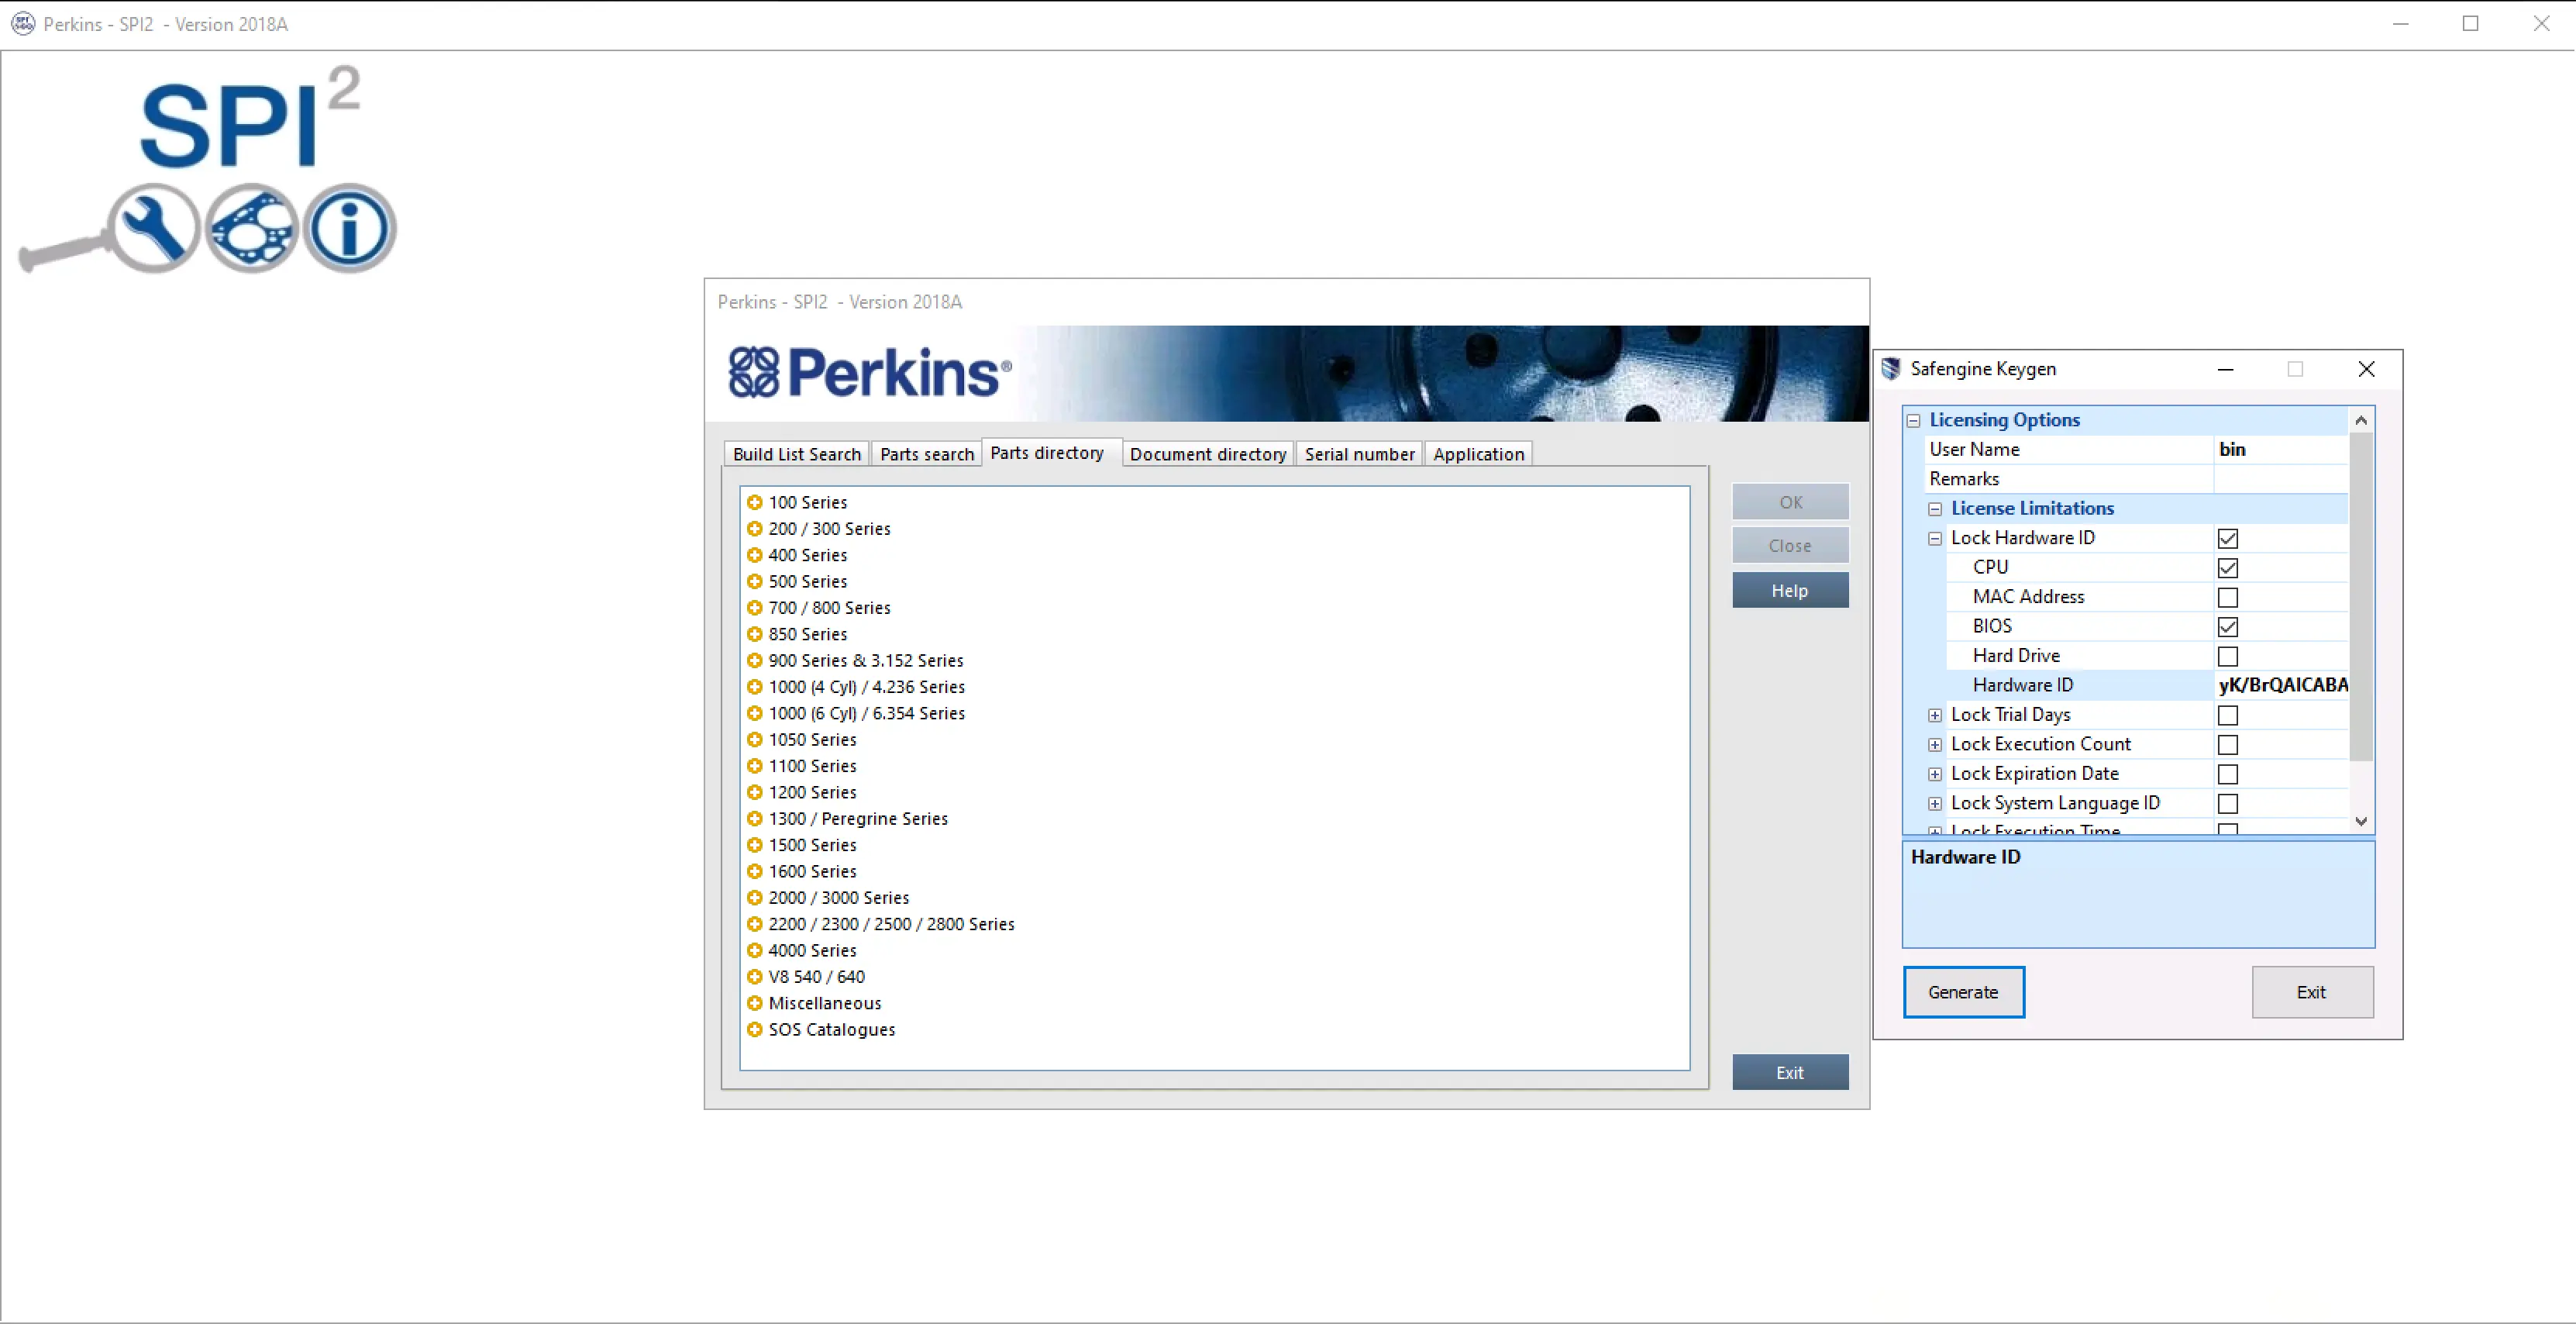2576x1324 pixels.
Task: Collapse the Licensing Options section
Action: (x=1915, y=421)
